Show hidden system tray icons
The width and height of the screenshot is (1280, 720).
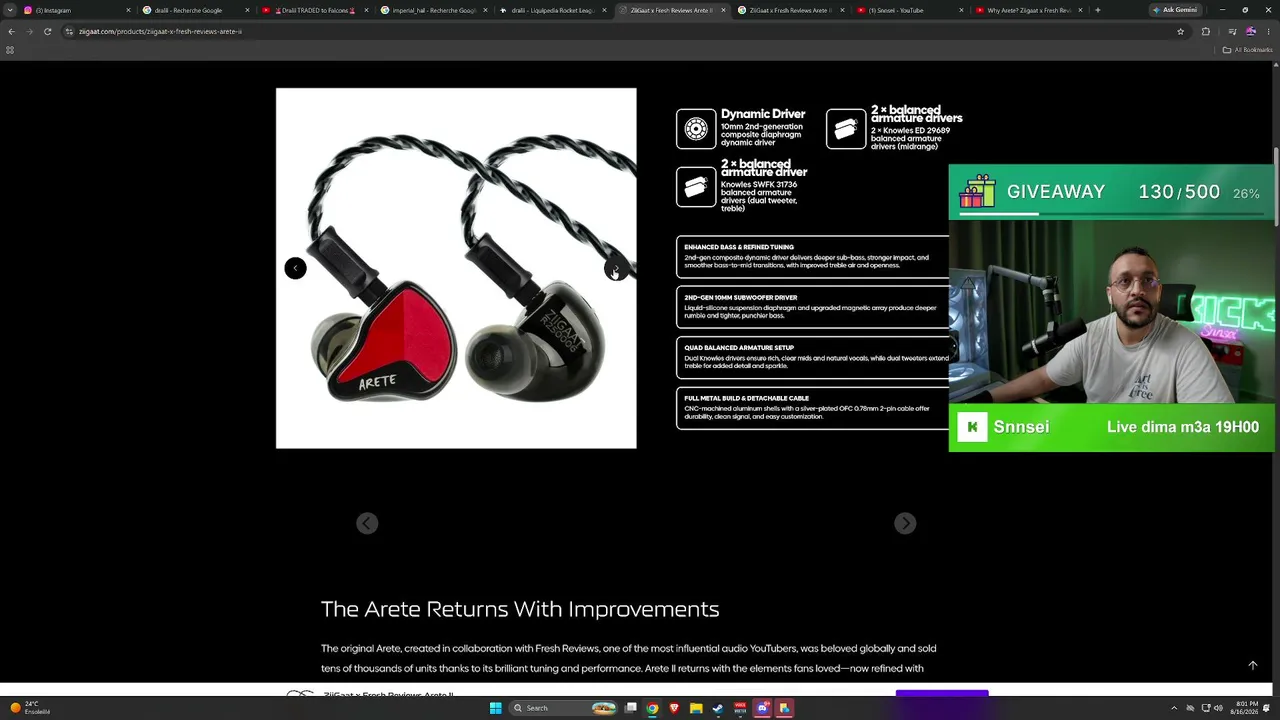click(x=1174, y=708)
